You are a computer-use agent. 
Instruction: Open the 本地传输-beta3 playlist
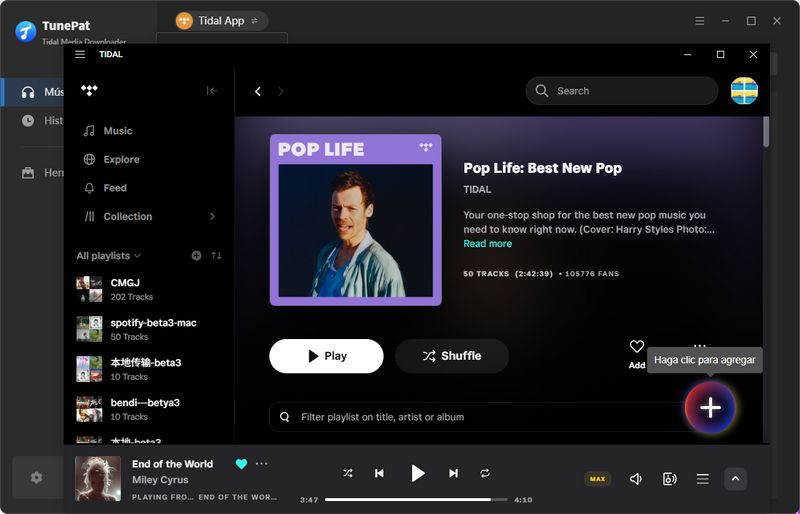pos(149,369)
